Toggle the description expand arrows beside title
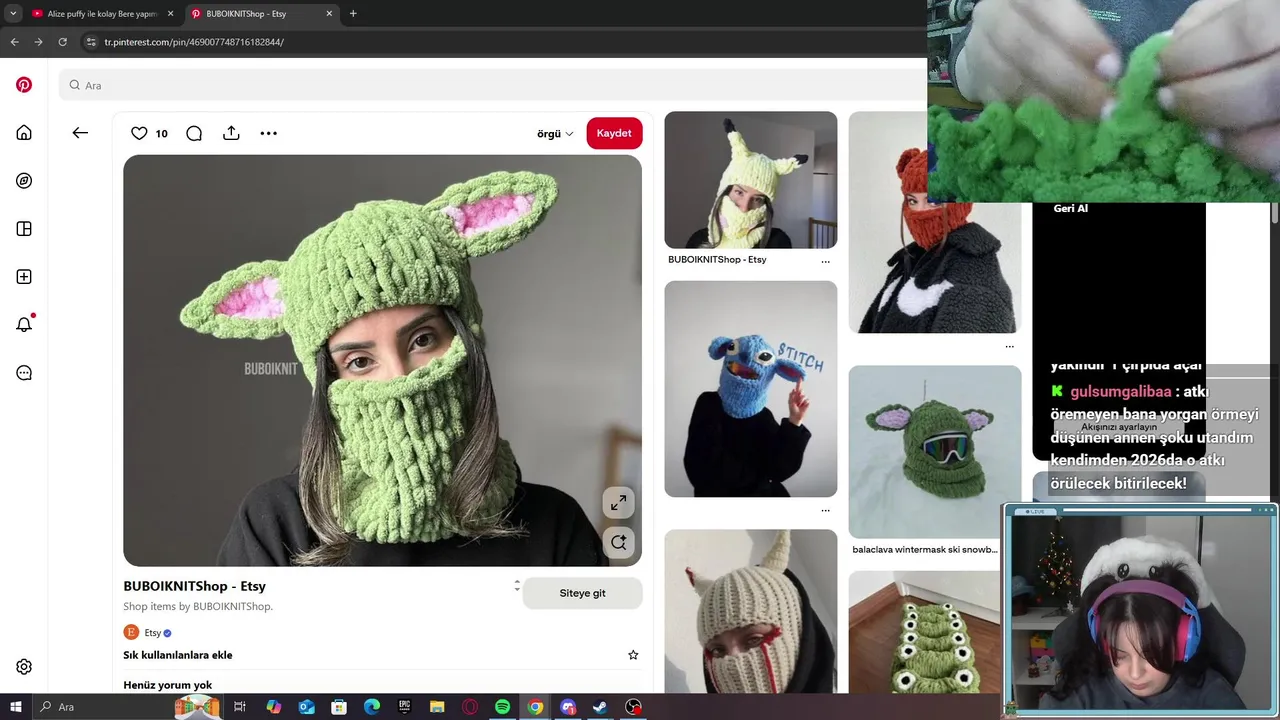 517,585
